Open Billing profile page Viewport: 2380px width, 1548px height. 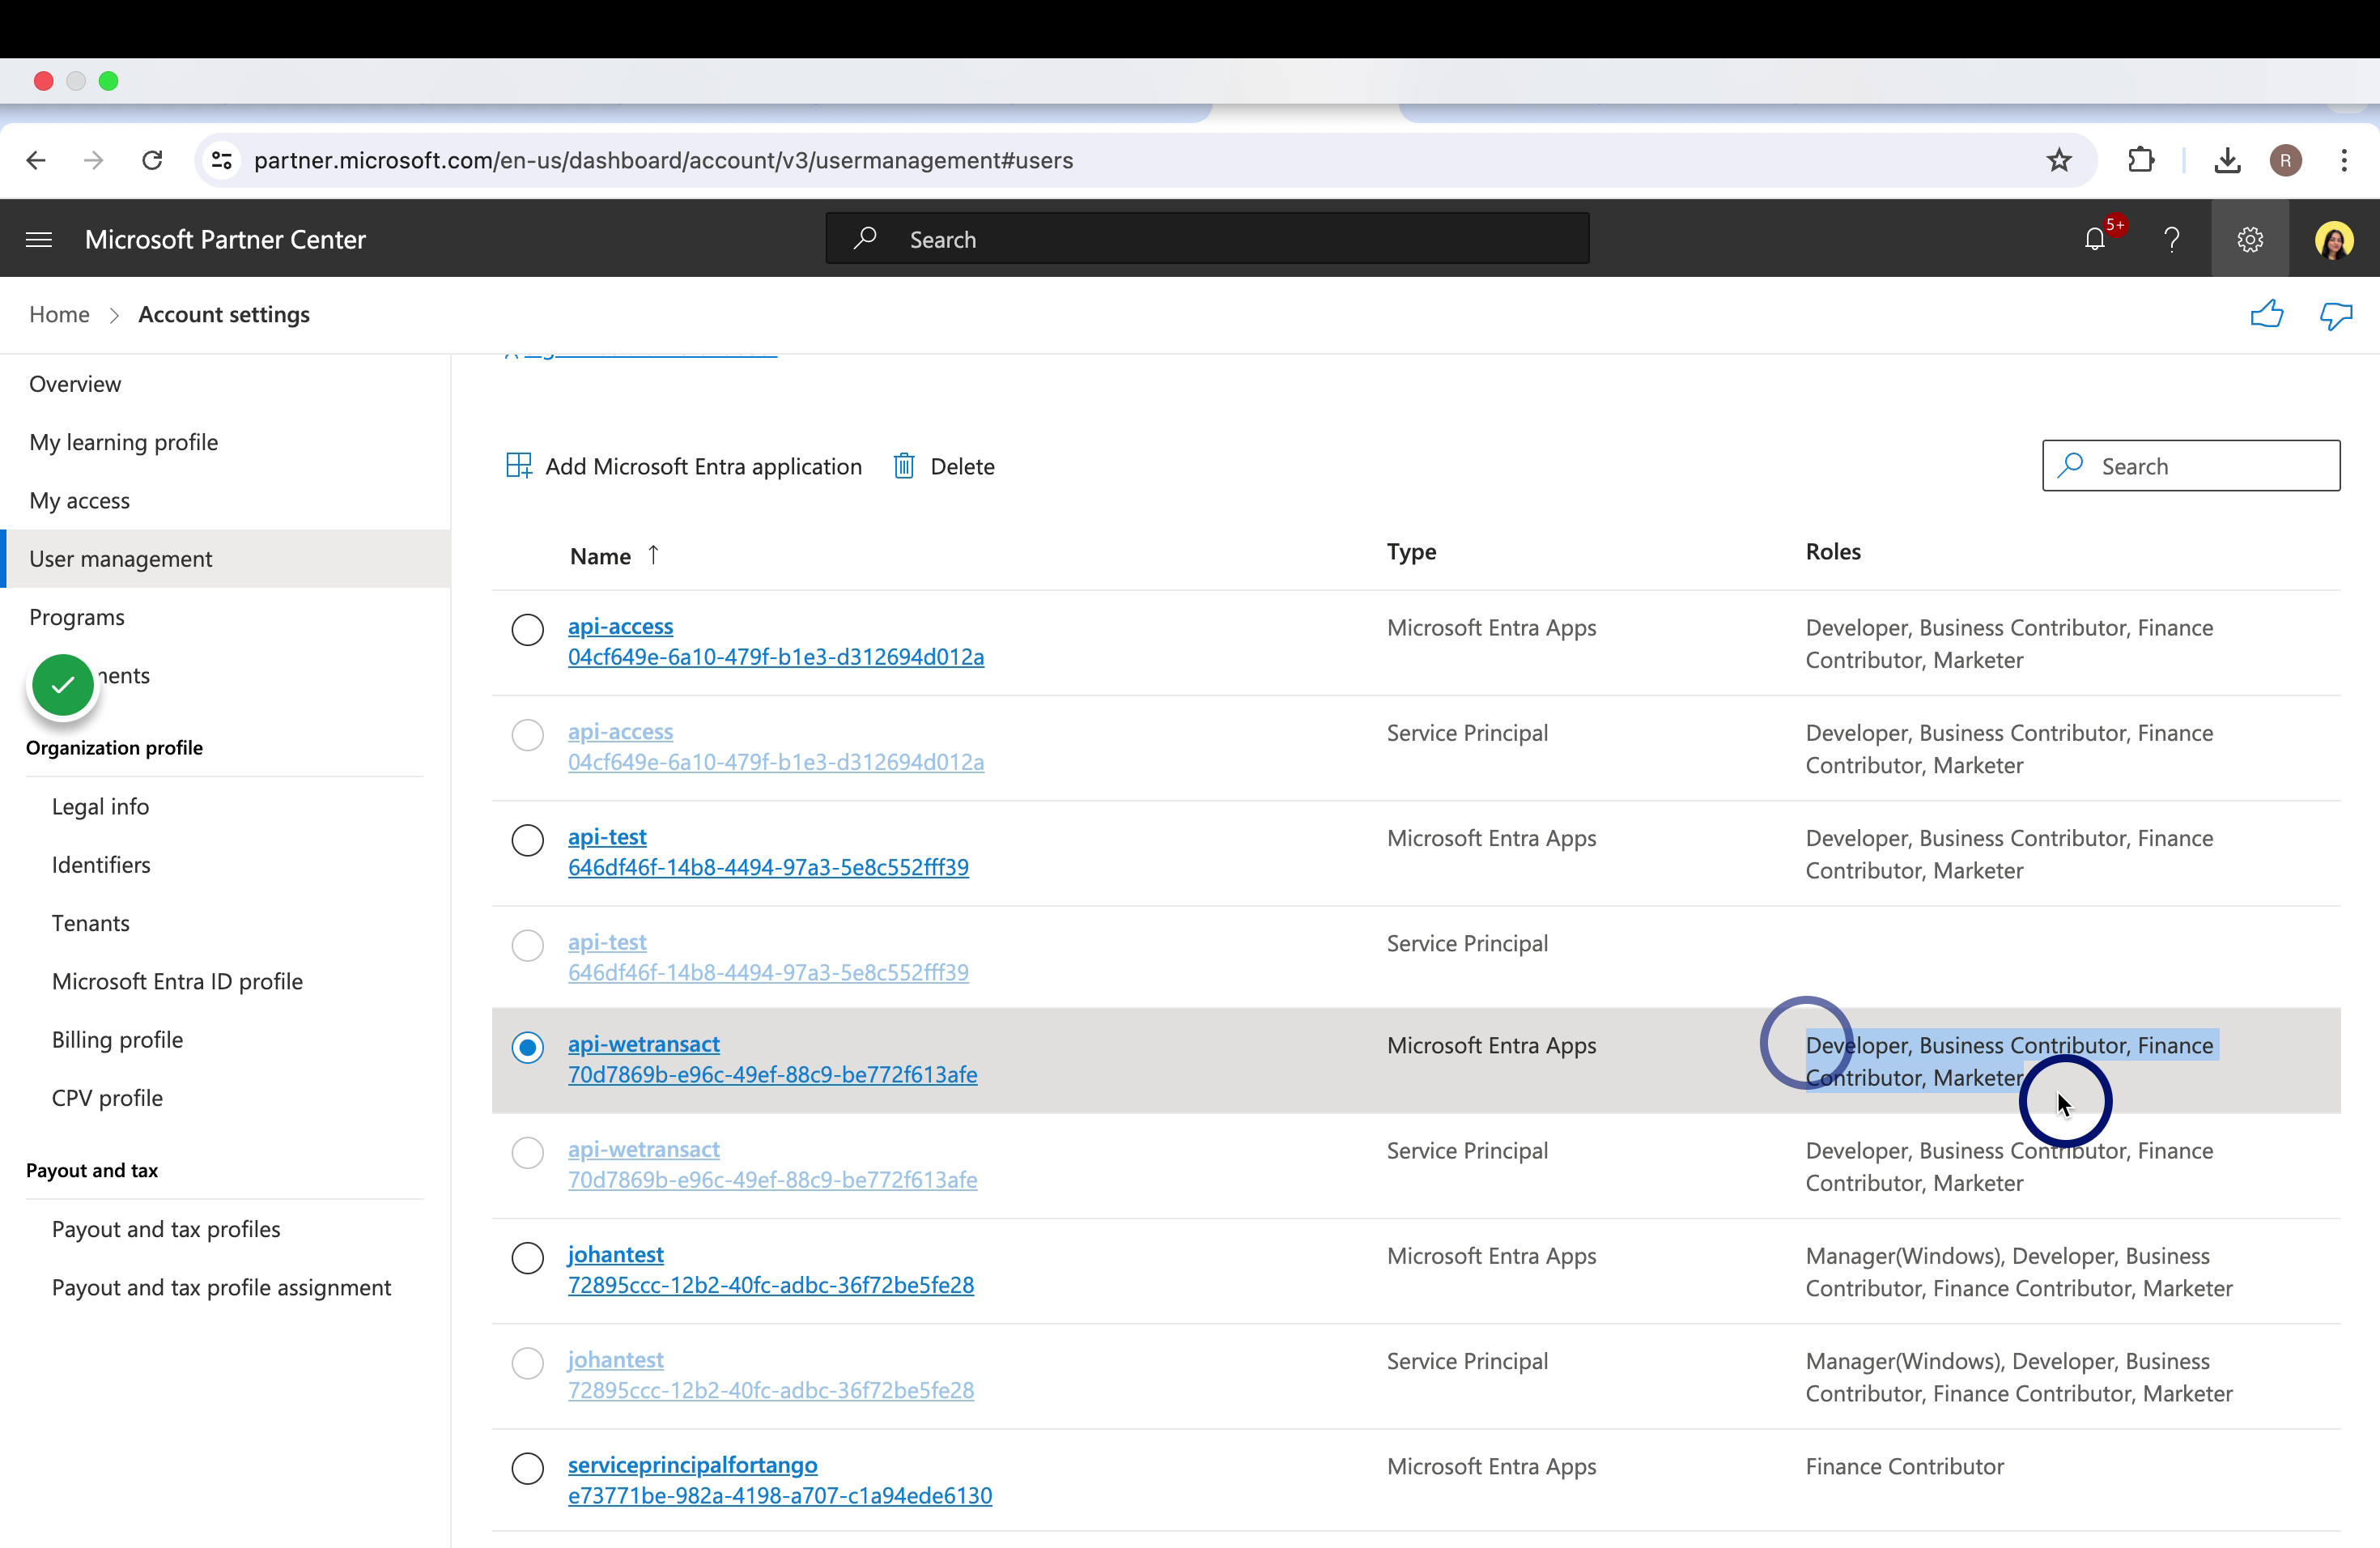coord(117,1039)
